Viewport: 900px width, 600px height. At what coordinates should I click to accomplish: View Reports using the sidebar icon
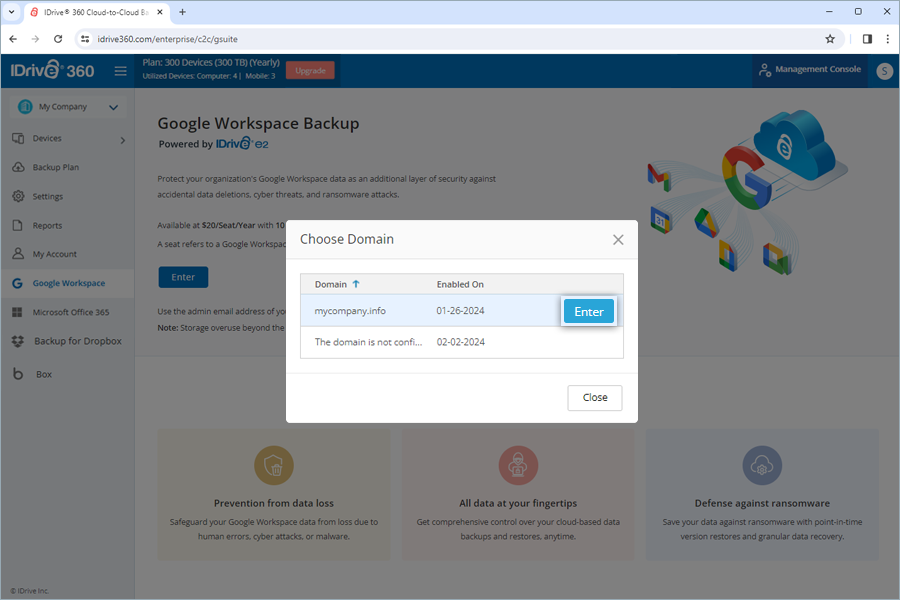[47, 225]
